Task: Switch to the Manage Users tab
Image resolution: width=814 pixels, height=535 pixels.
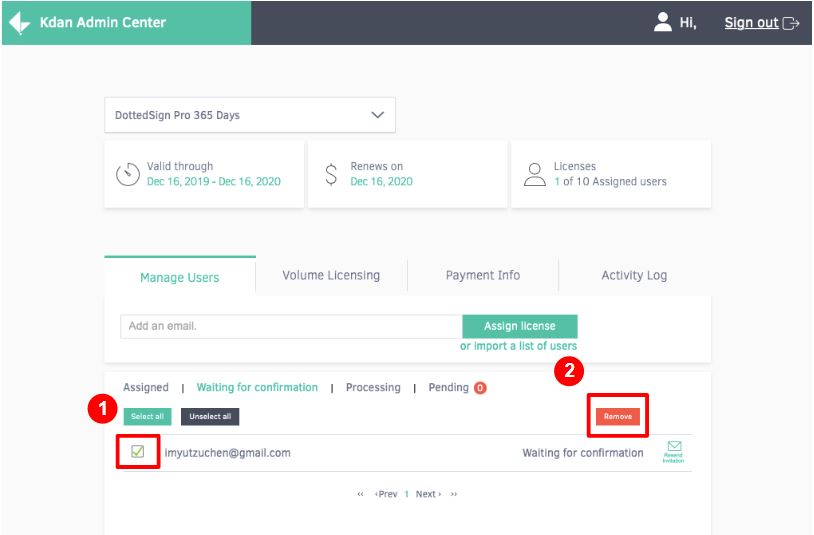Action: [x=180, y=277]
